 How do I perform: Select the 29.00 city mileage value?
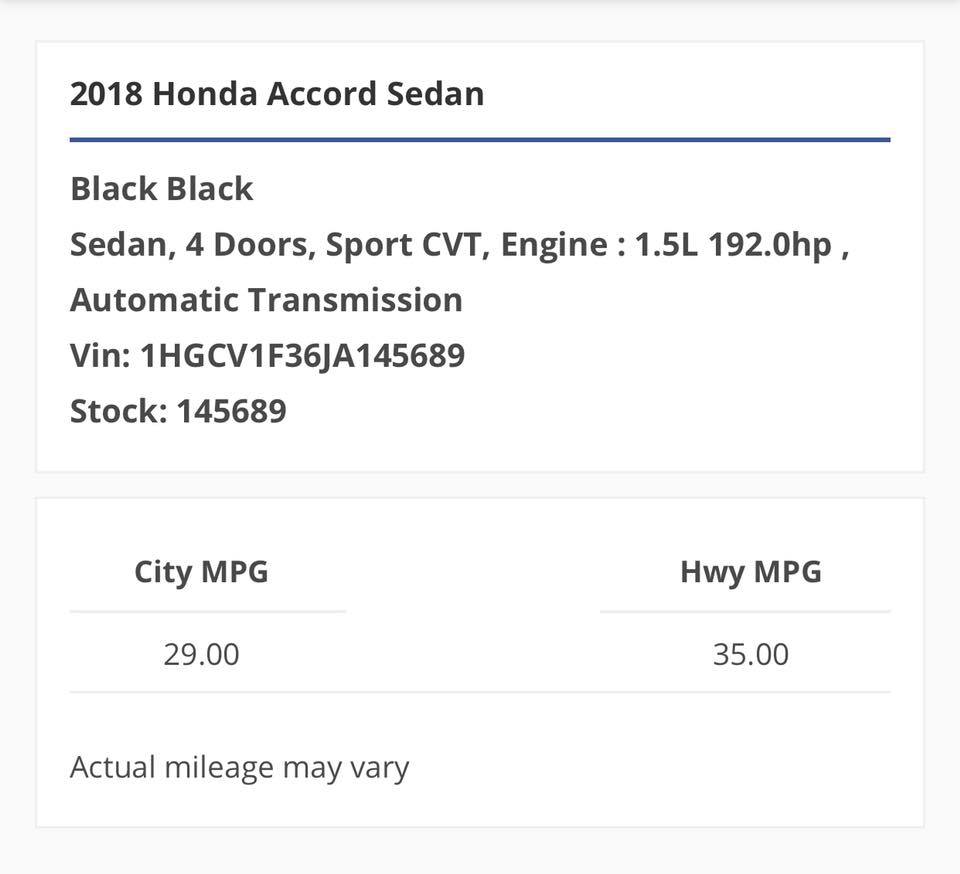pos(201,655)
